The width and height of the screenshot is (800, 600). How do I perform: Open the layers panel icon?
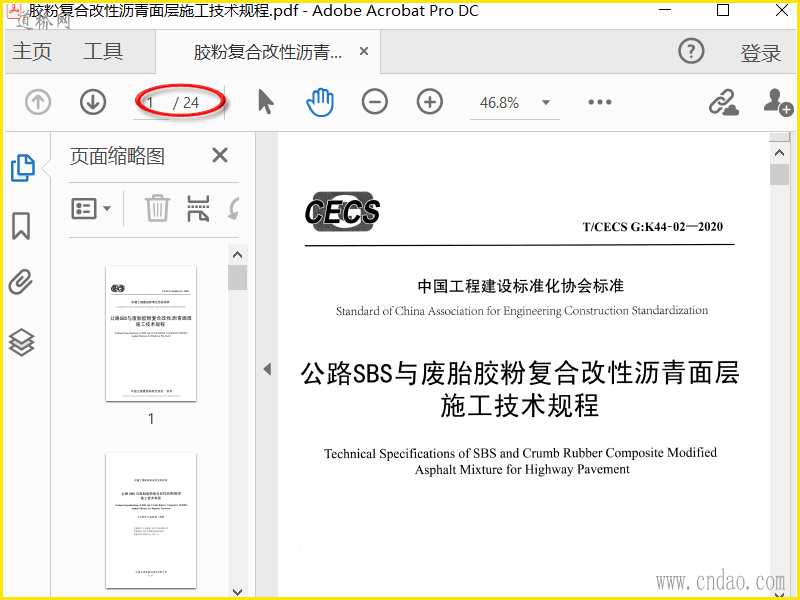pyautogui.click(x=21, y=342)
